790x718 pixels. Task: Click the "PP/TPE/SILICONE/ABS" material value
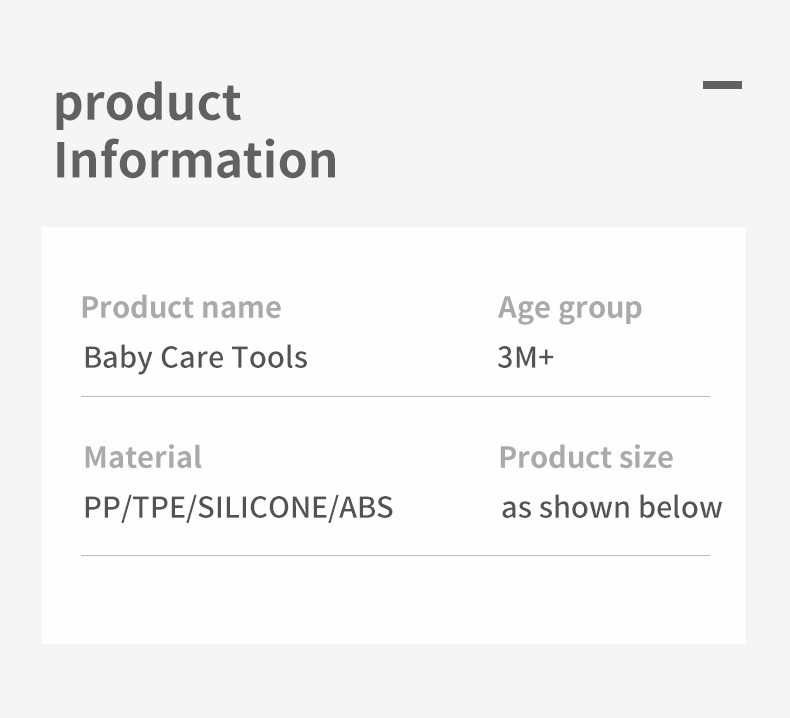tap(238, 507)
